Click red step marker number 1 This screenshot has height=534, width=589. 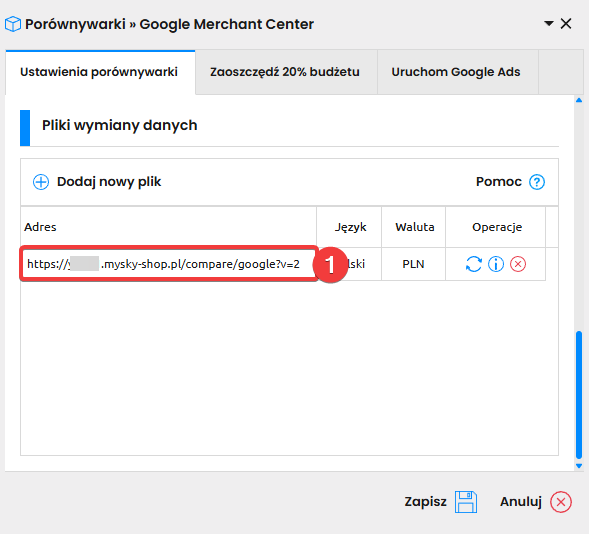[330, 265]
